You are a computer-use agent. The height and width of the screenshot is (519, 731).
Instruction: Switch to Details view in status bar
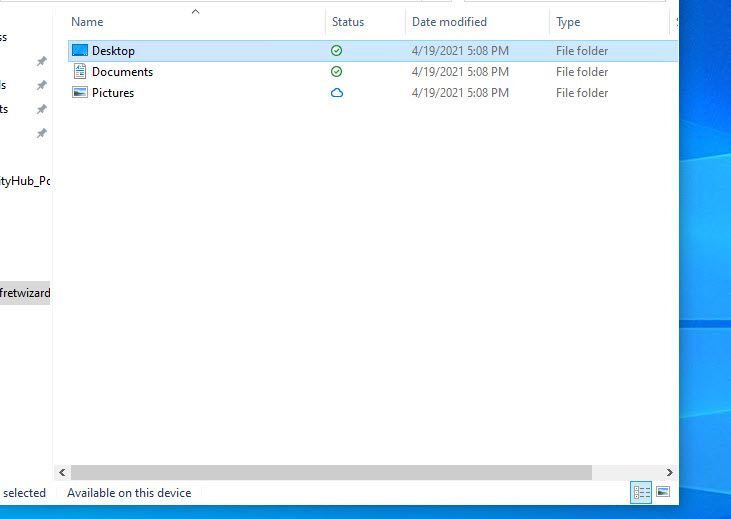pyautogui.click(x=641, y=492)
